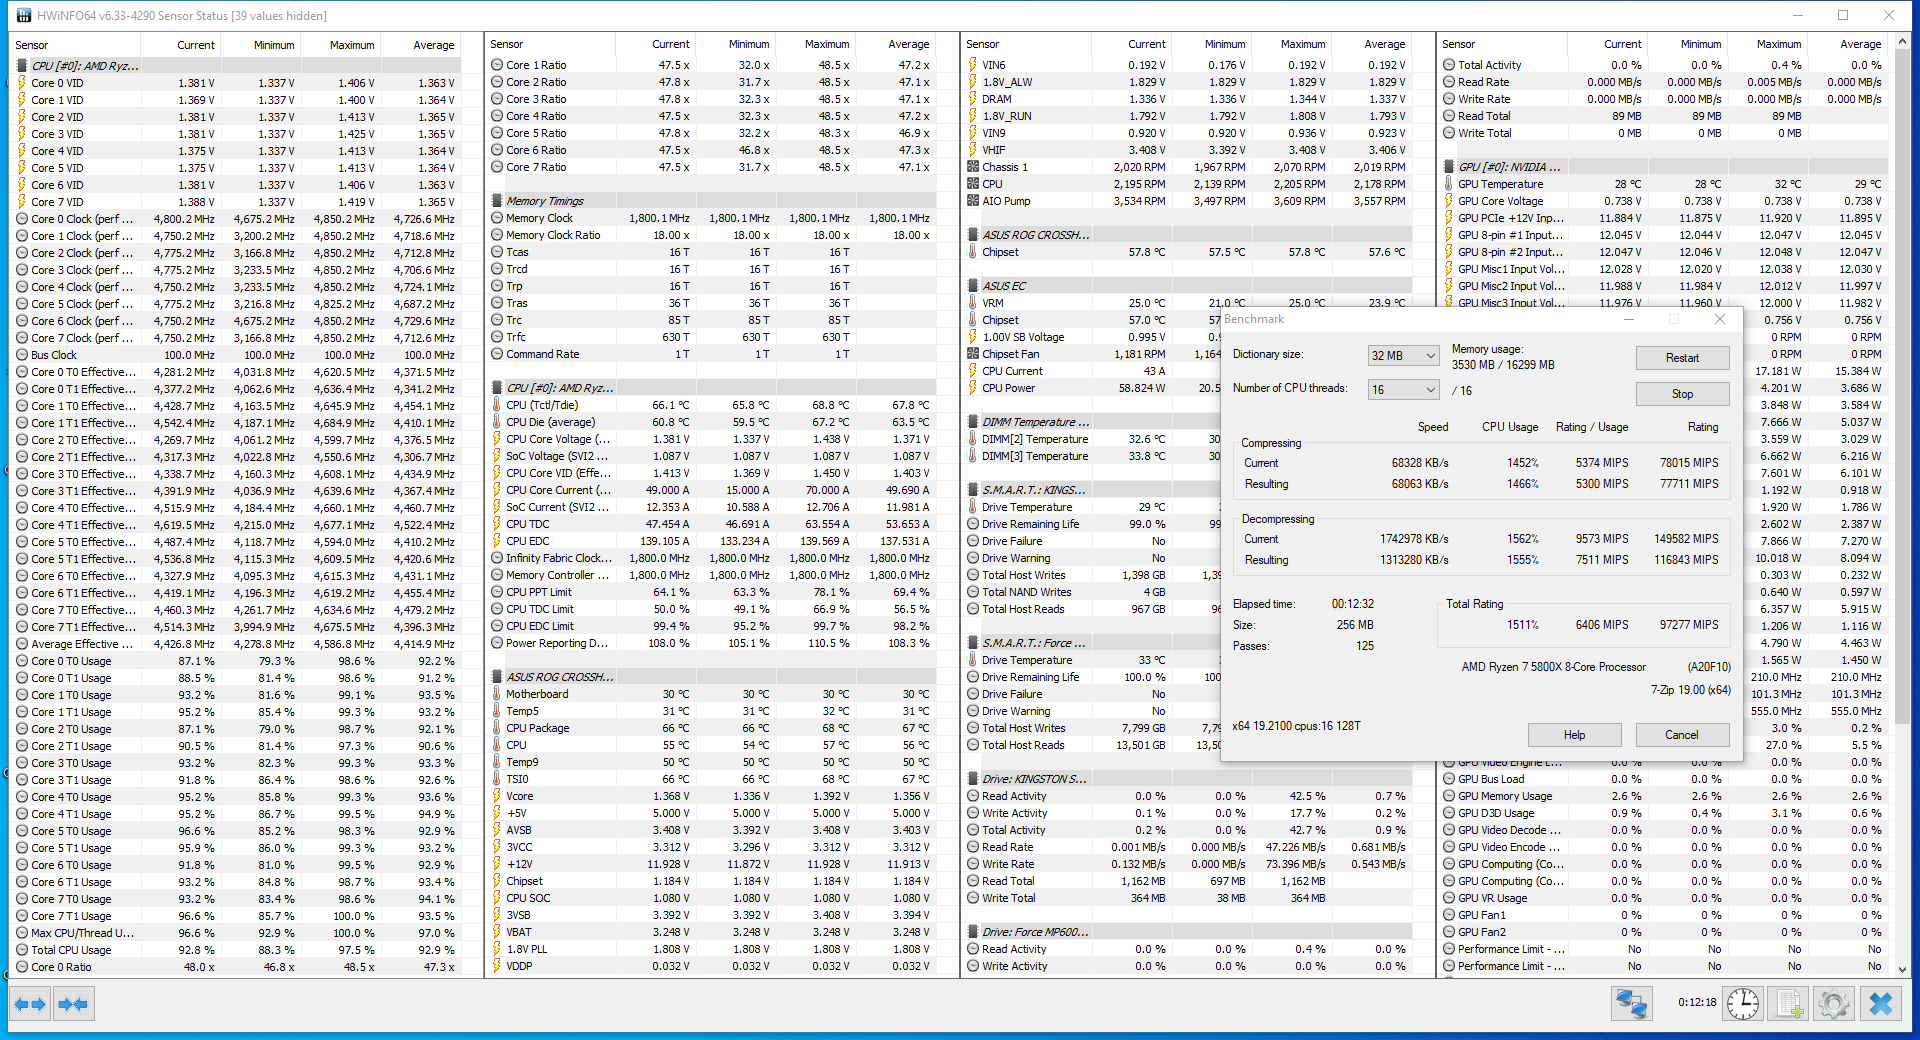
Task: Click the fan icon beside Chassis 1
Action: tap(973, 167)
